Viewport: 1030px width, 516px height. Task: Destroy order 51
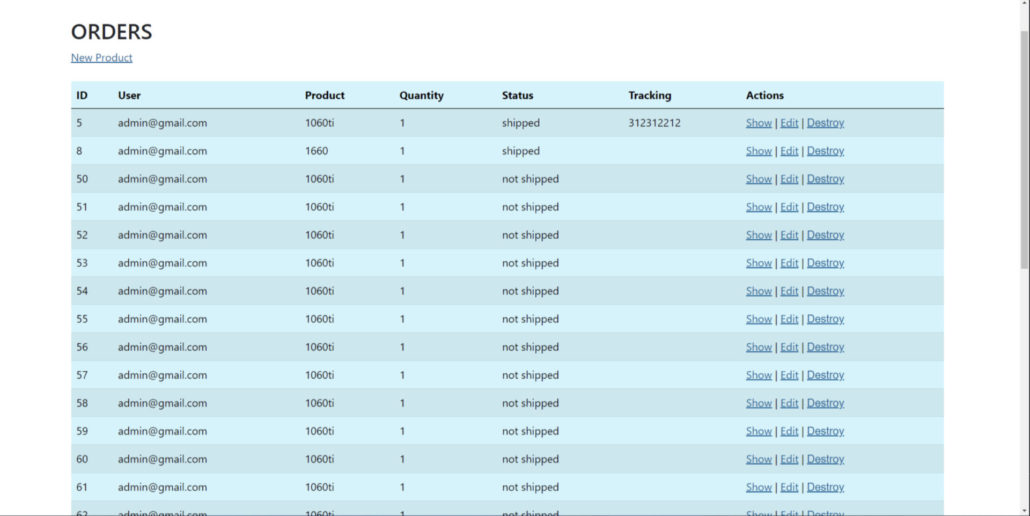825,207
